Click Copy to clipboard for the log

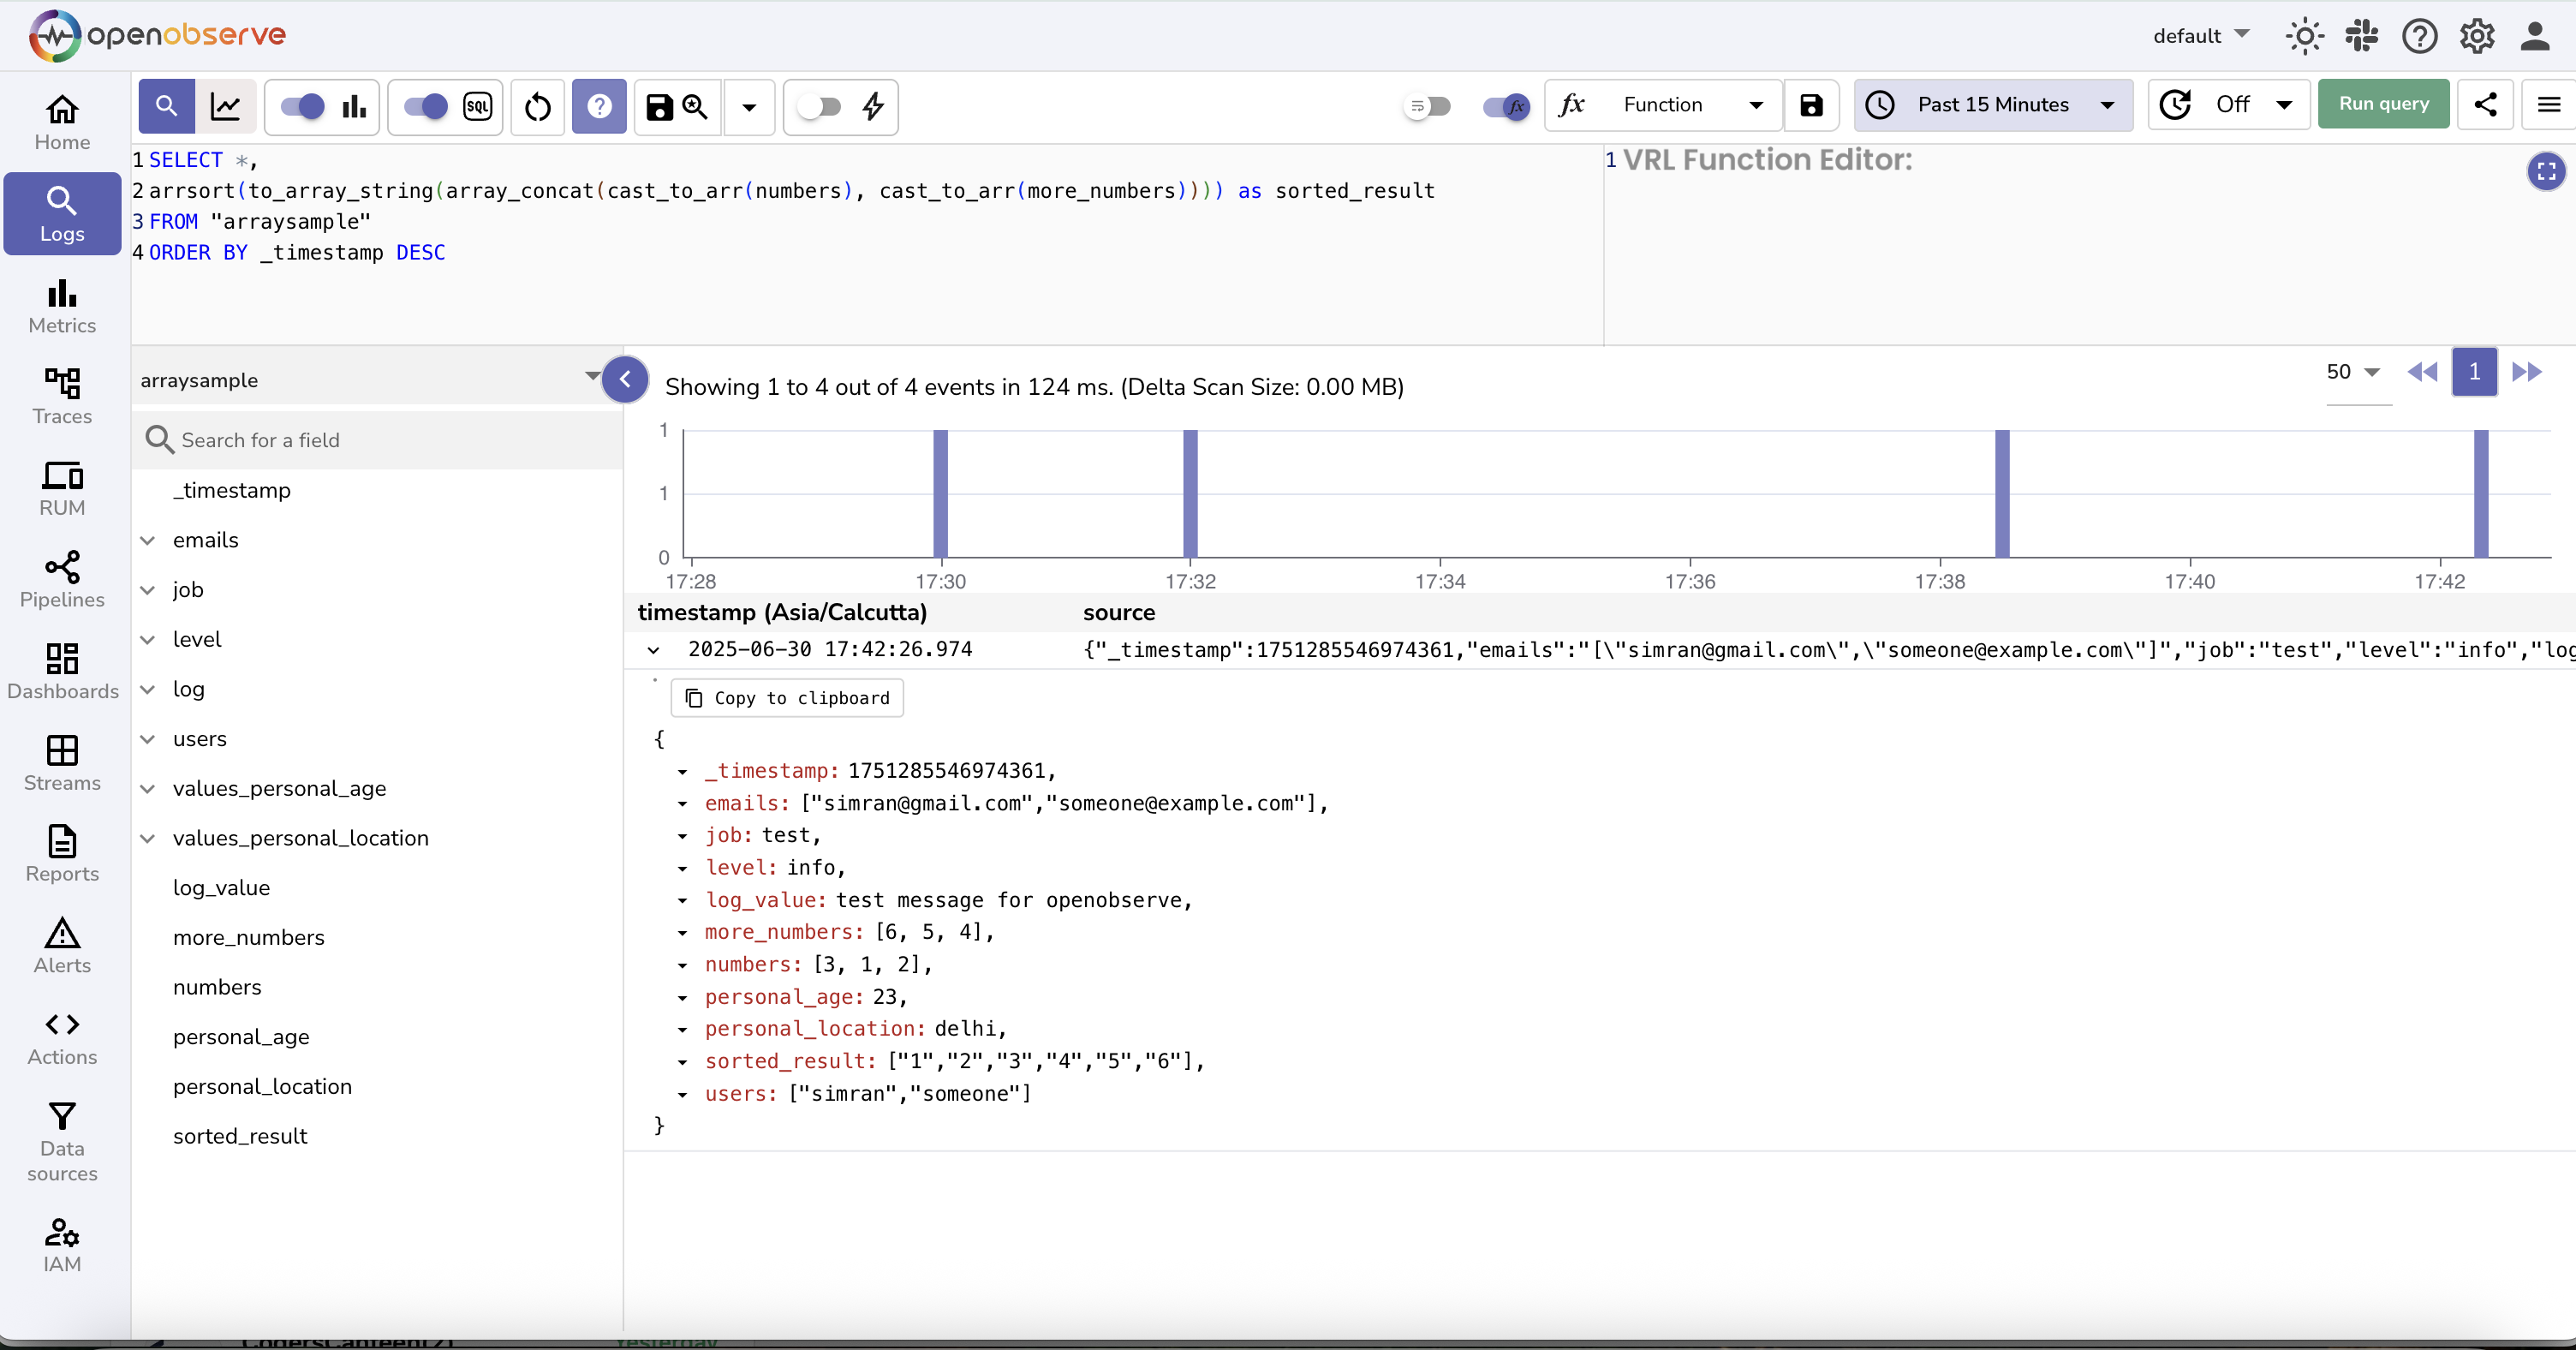787,698
